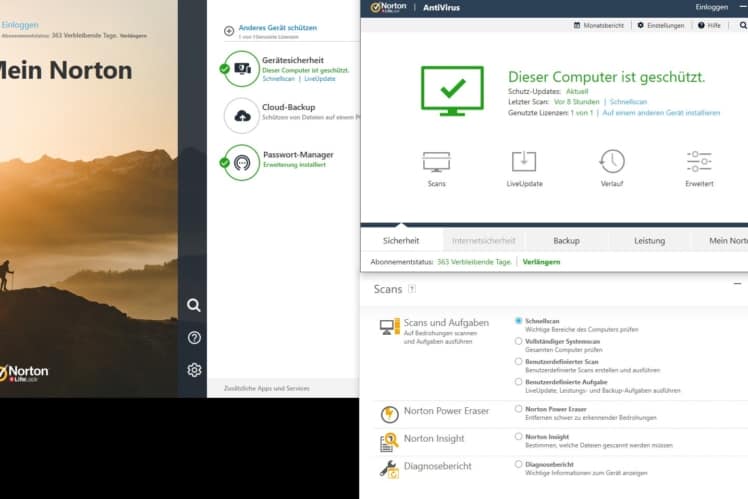This screenshot has height=499, width=748.
Task: Click the 'Aktuell' Schutz-Updates value
Action: 577,91
